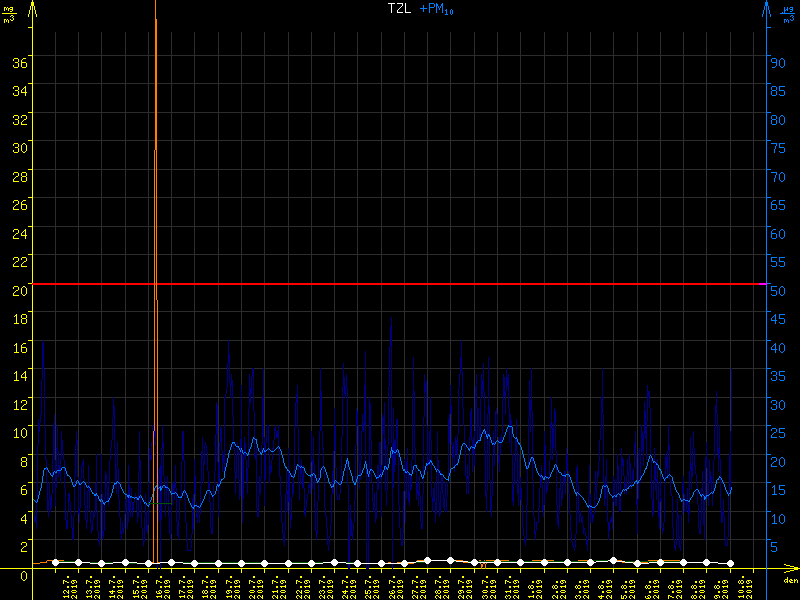The height and width of the screenshot is (600, 800).
Task: Click the 0 origin label on left axis
Action: pyautogui.click(x=22, y=575)
